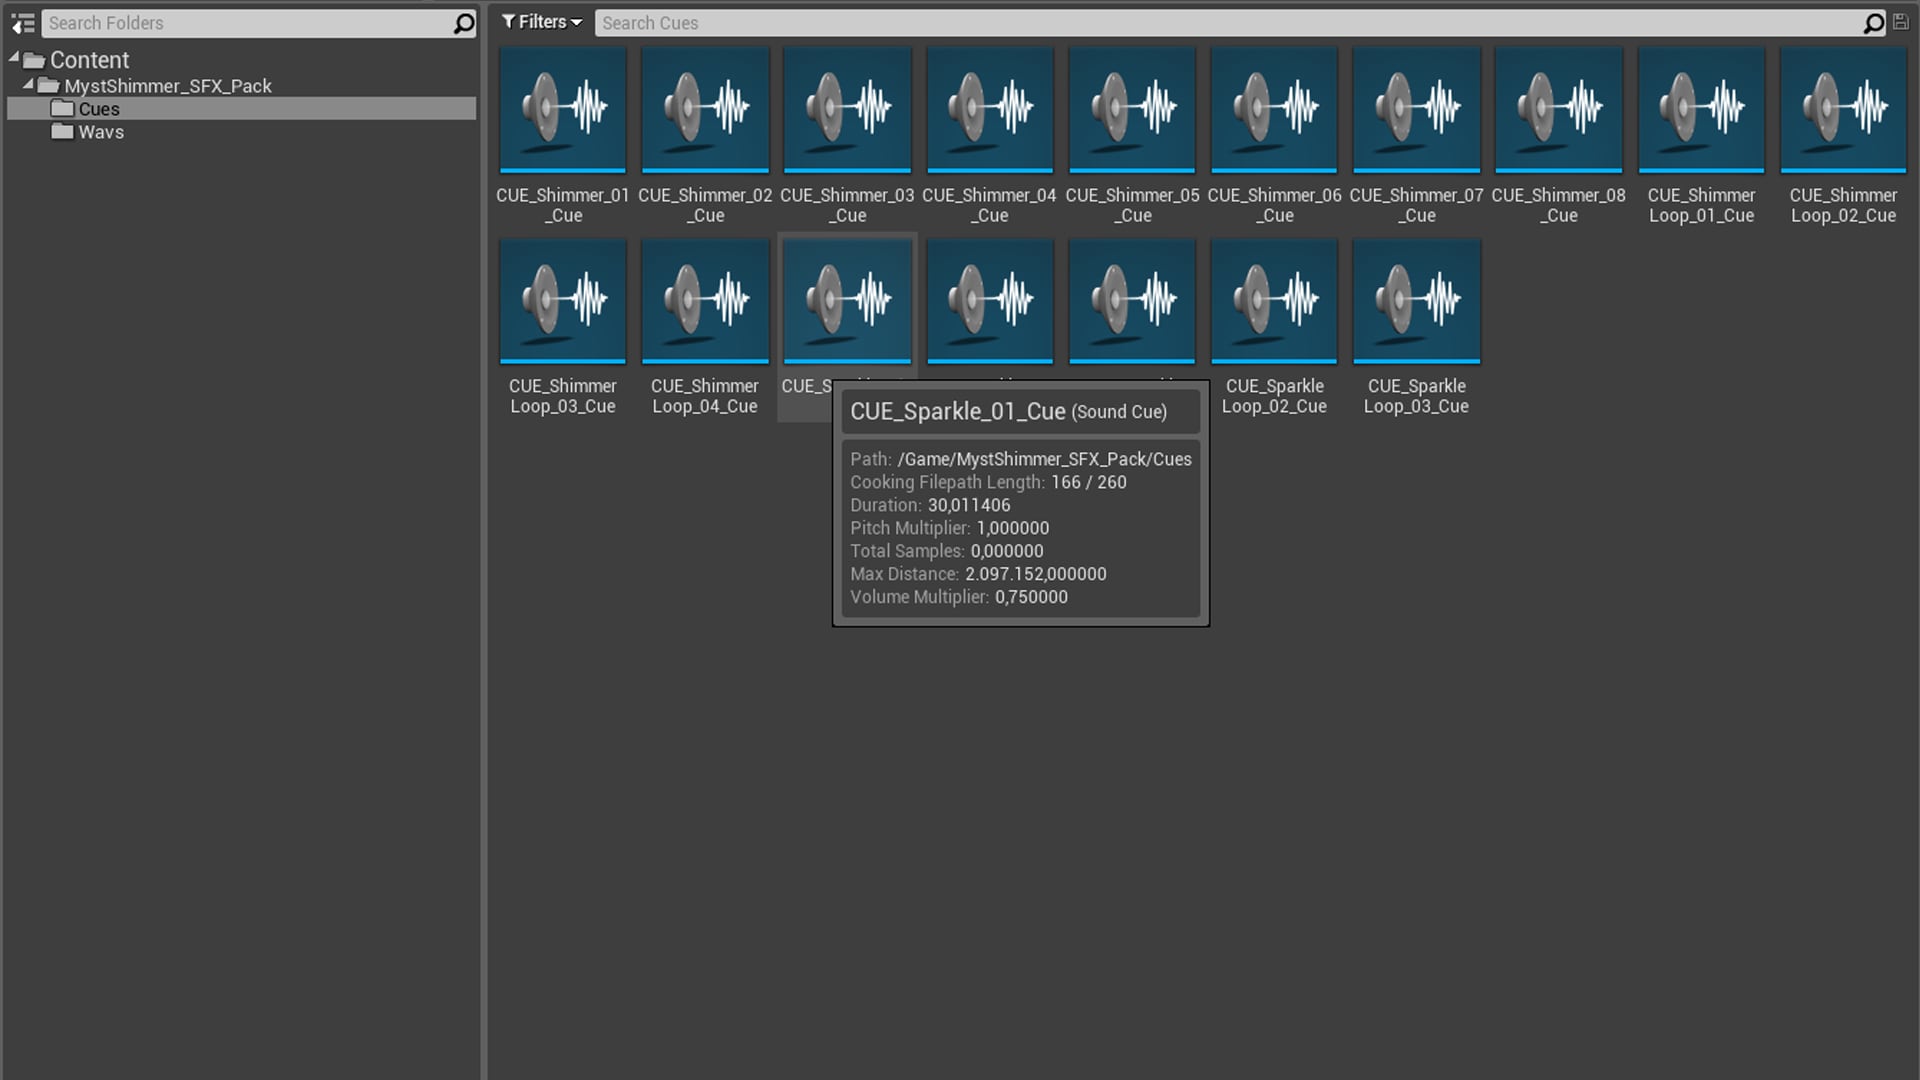
Task: Open CUE_Sparkle_Loop_03_Cue sound cue
Action: [x=1416, y=300]
